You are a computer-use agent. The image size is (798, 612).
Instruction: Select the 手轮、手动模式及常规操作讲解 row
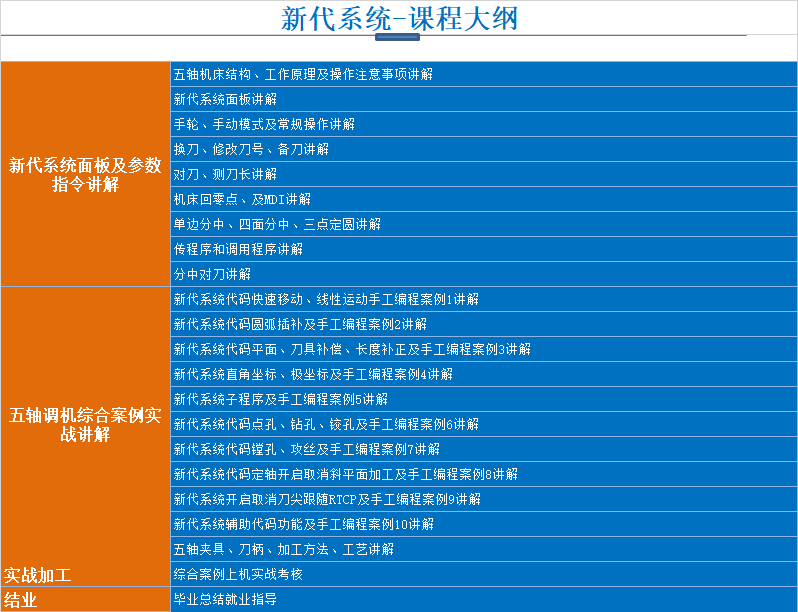[x=264, y=124]
